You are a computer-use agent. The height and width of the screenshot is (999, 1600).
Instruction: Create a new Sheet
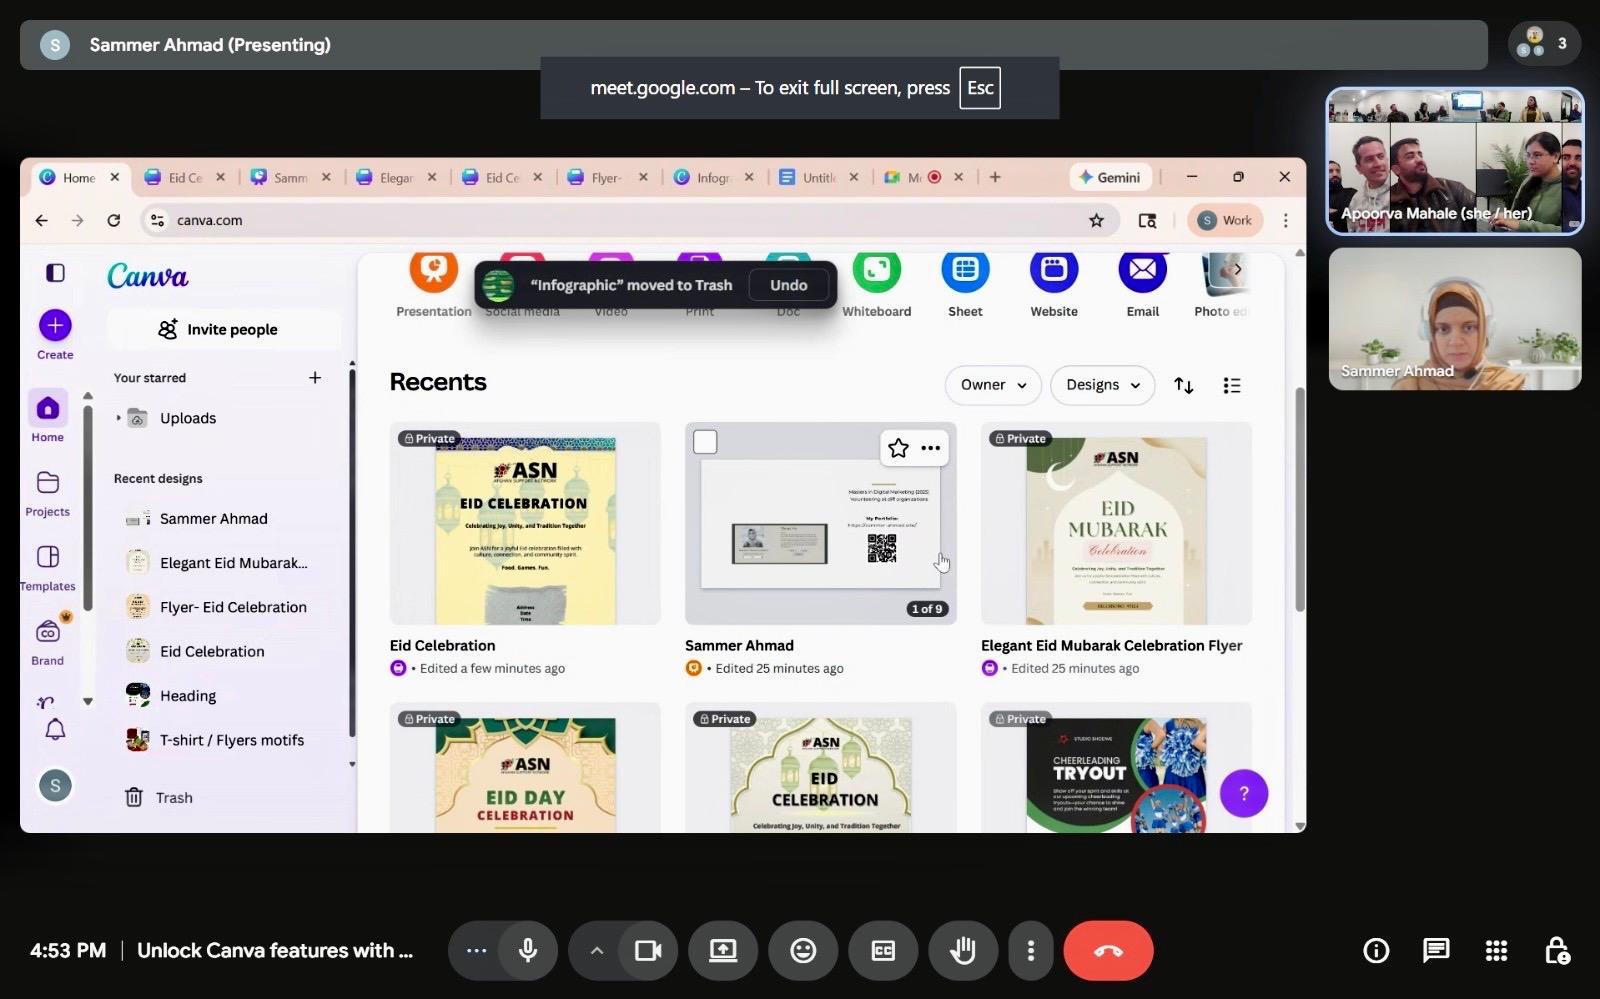point(965,283)
